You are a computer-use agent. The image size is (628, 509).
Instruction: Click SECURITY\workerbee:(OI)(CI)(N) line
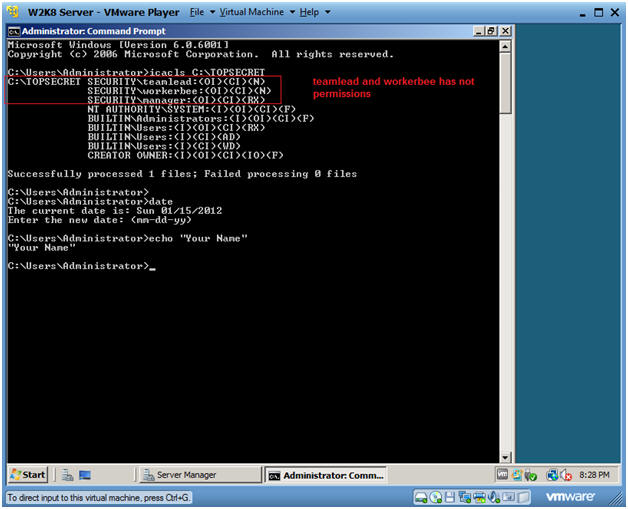click(179, 91)
